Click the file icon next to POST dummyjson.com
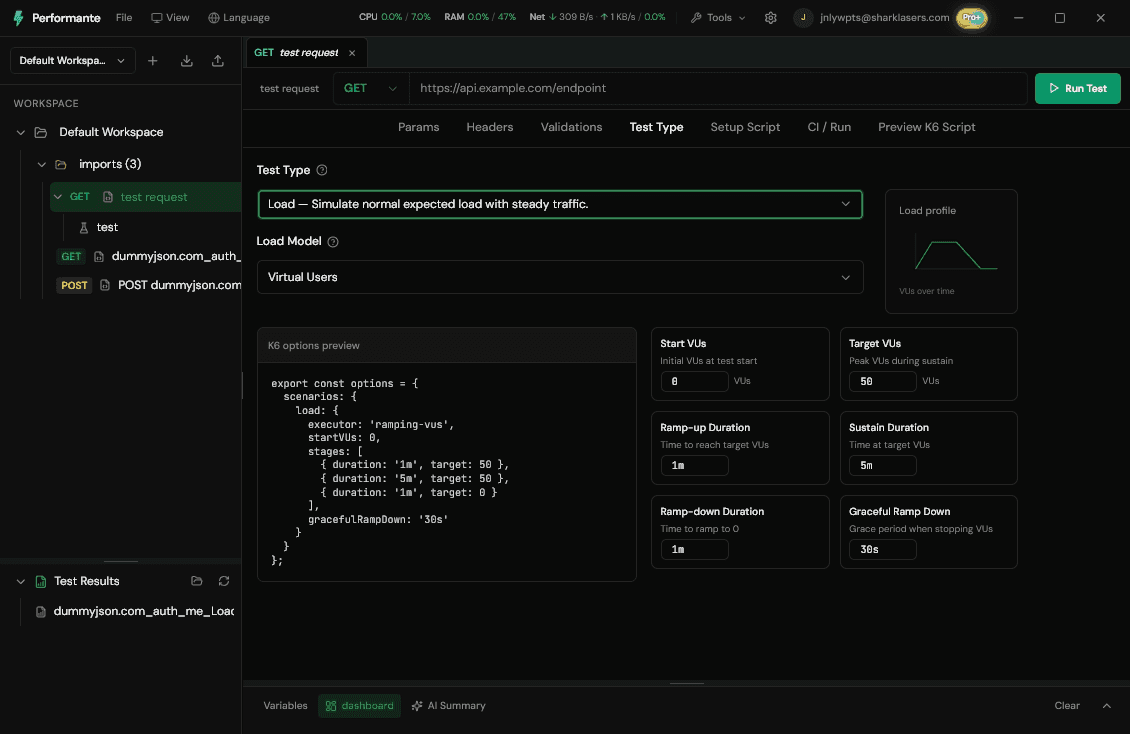 pos(105,285)
